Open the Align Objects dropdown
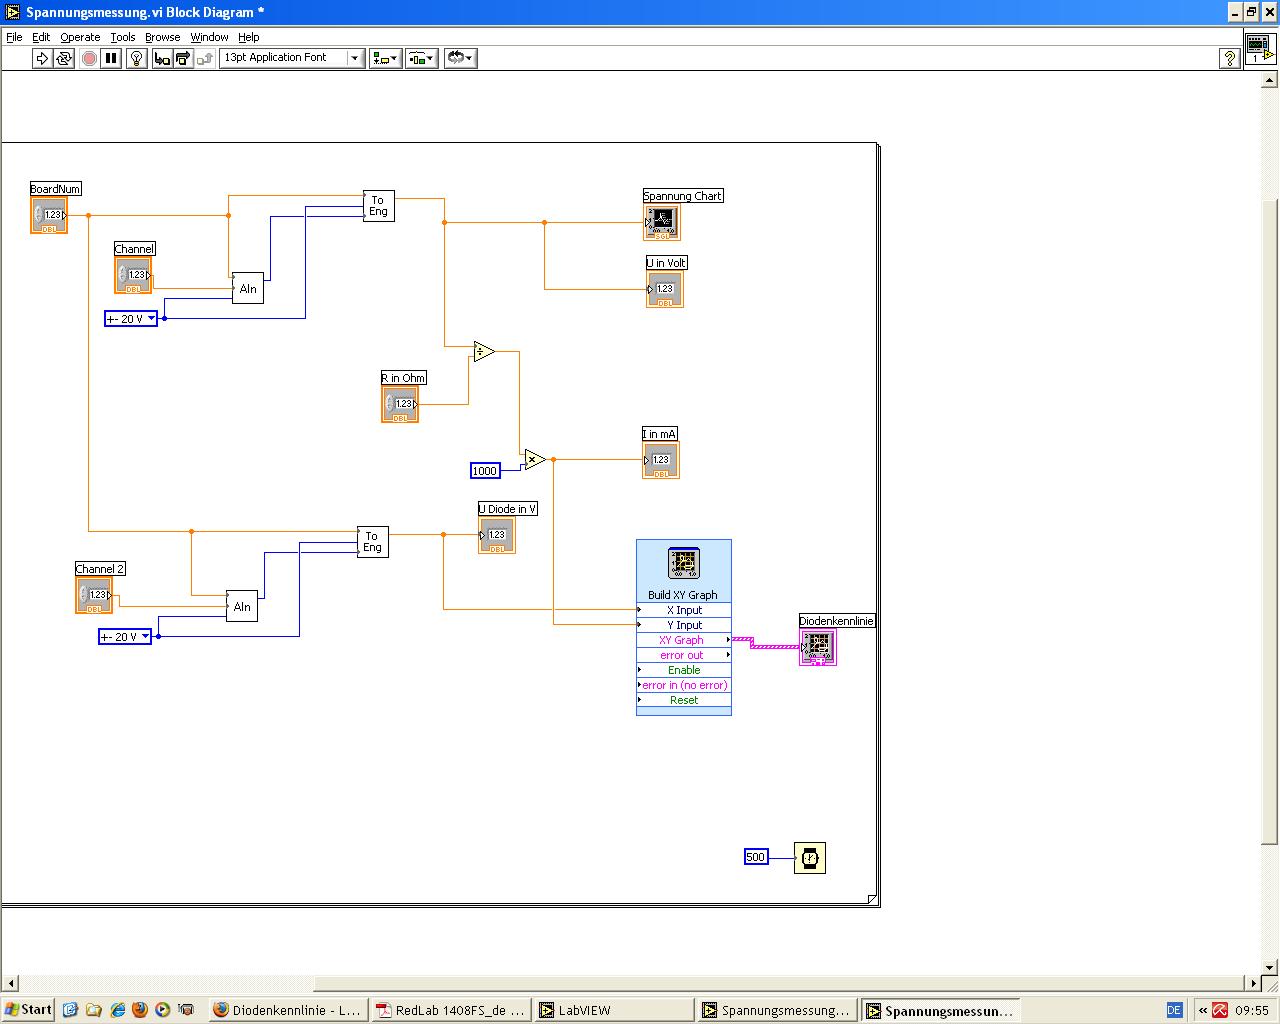 (385, 58)
